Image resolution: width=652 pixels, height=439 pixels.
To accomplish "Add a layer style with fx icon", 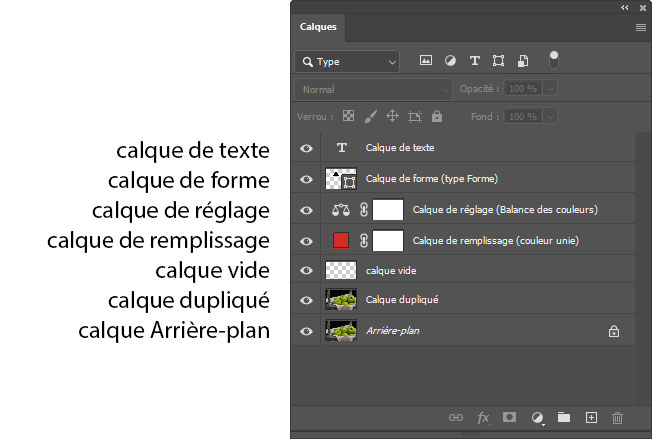I will 483,417.
